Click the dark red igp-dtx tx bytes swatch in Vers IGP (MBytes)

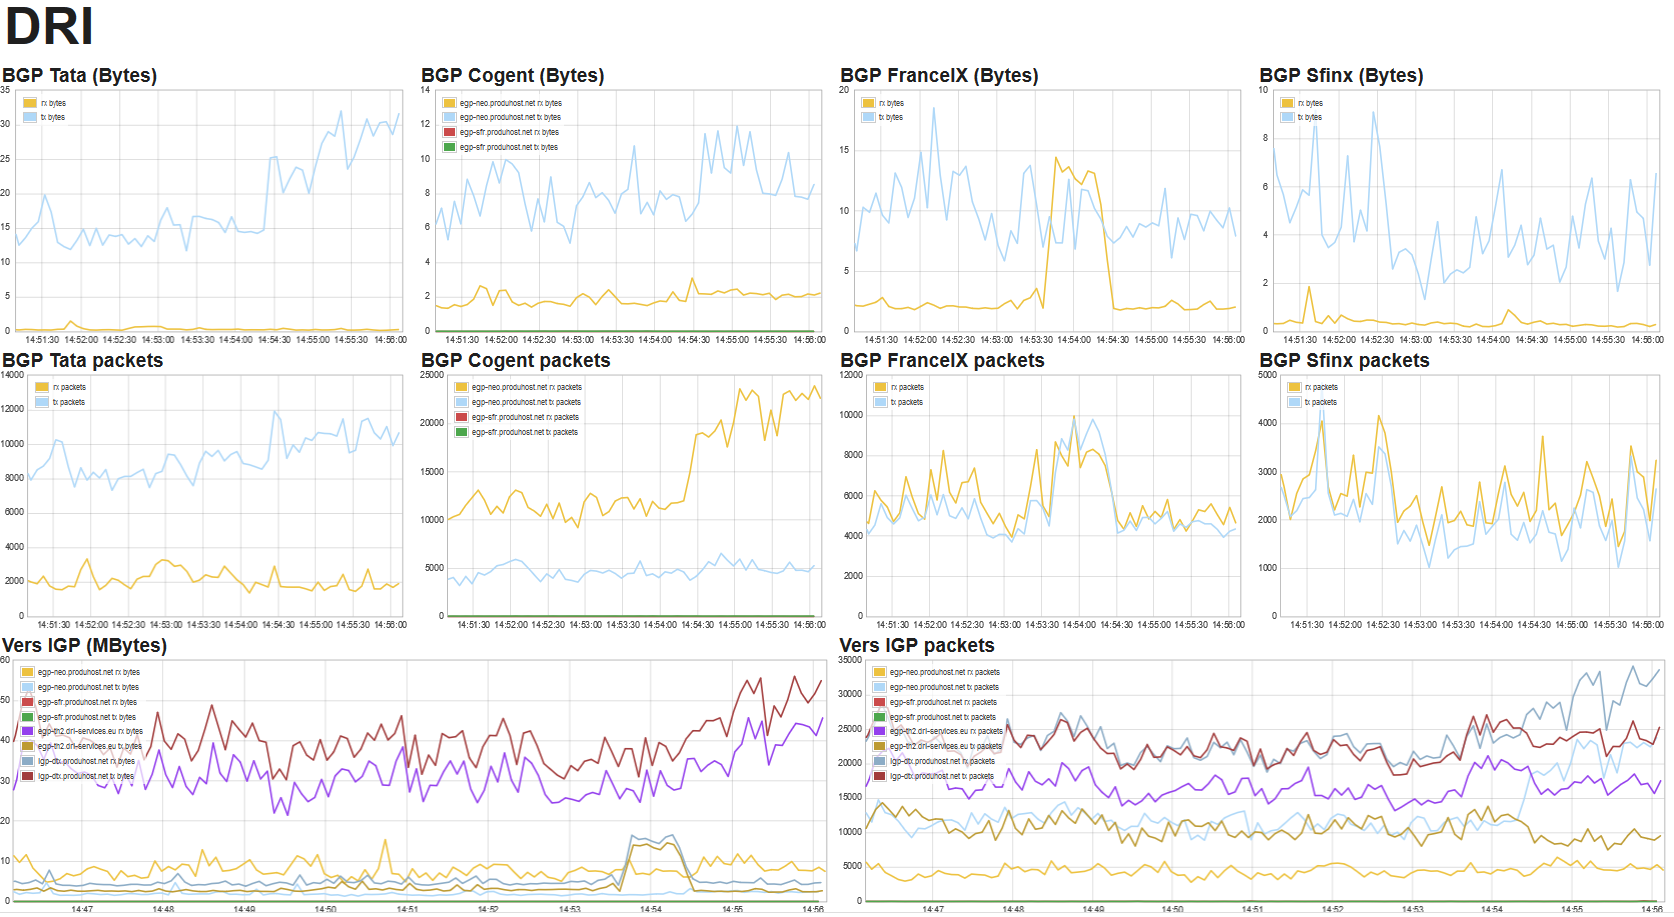[28, 776]
